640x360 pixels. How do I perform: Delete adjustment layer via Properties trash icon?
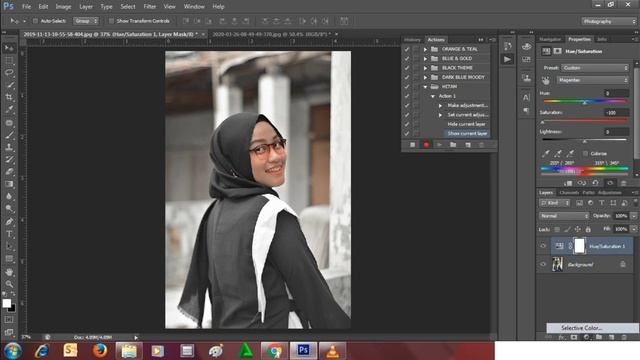click(x=624, y=183)
